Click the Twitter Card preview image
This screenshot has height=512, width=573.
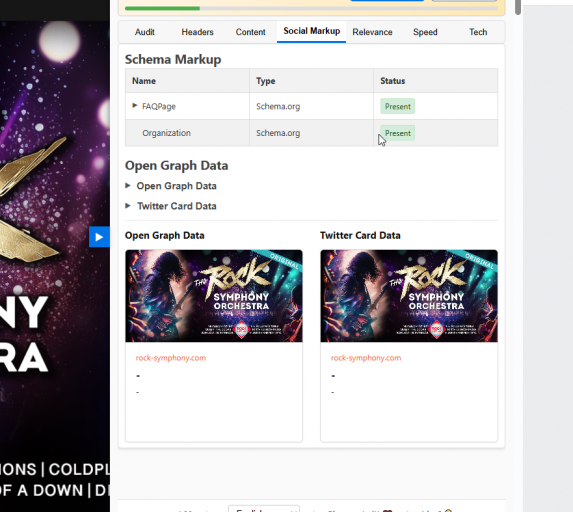409,296
